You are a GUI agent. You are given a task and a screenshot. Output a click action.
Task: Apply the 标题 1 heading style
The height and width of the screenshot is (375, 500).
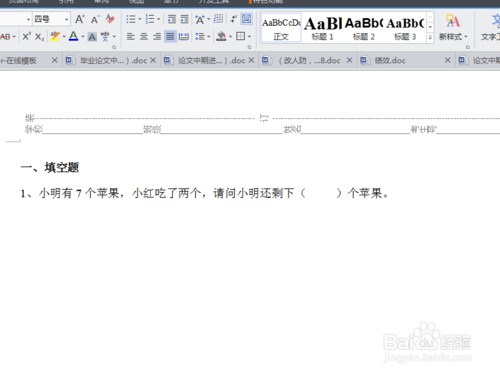click(322, 28)
